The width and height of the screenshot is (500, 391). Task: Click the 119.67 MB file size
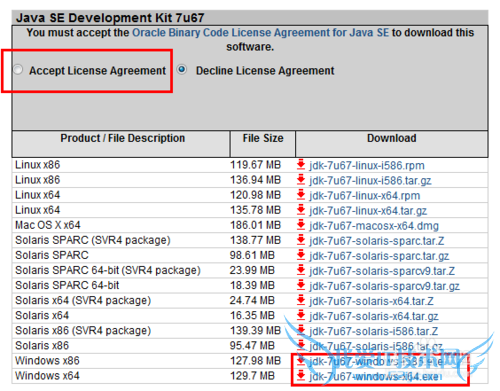coord(255,165)
